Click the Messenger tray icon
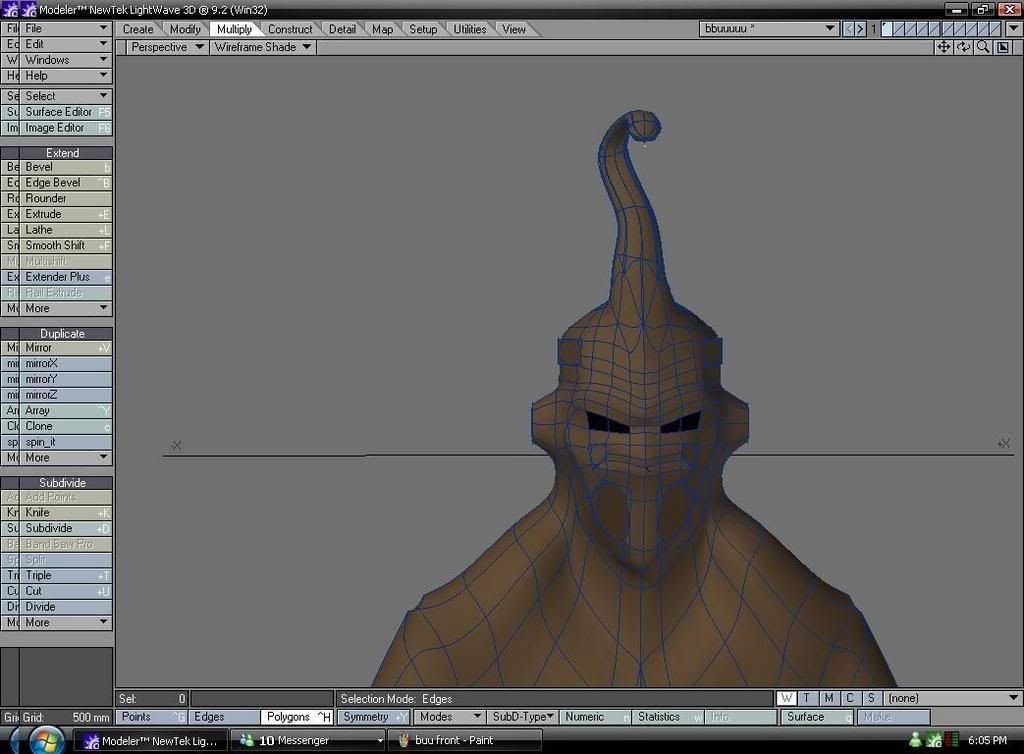The height and width of the screenshot is (754, 1024). point(915,740)
